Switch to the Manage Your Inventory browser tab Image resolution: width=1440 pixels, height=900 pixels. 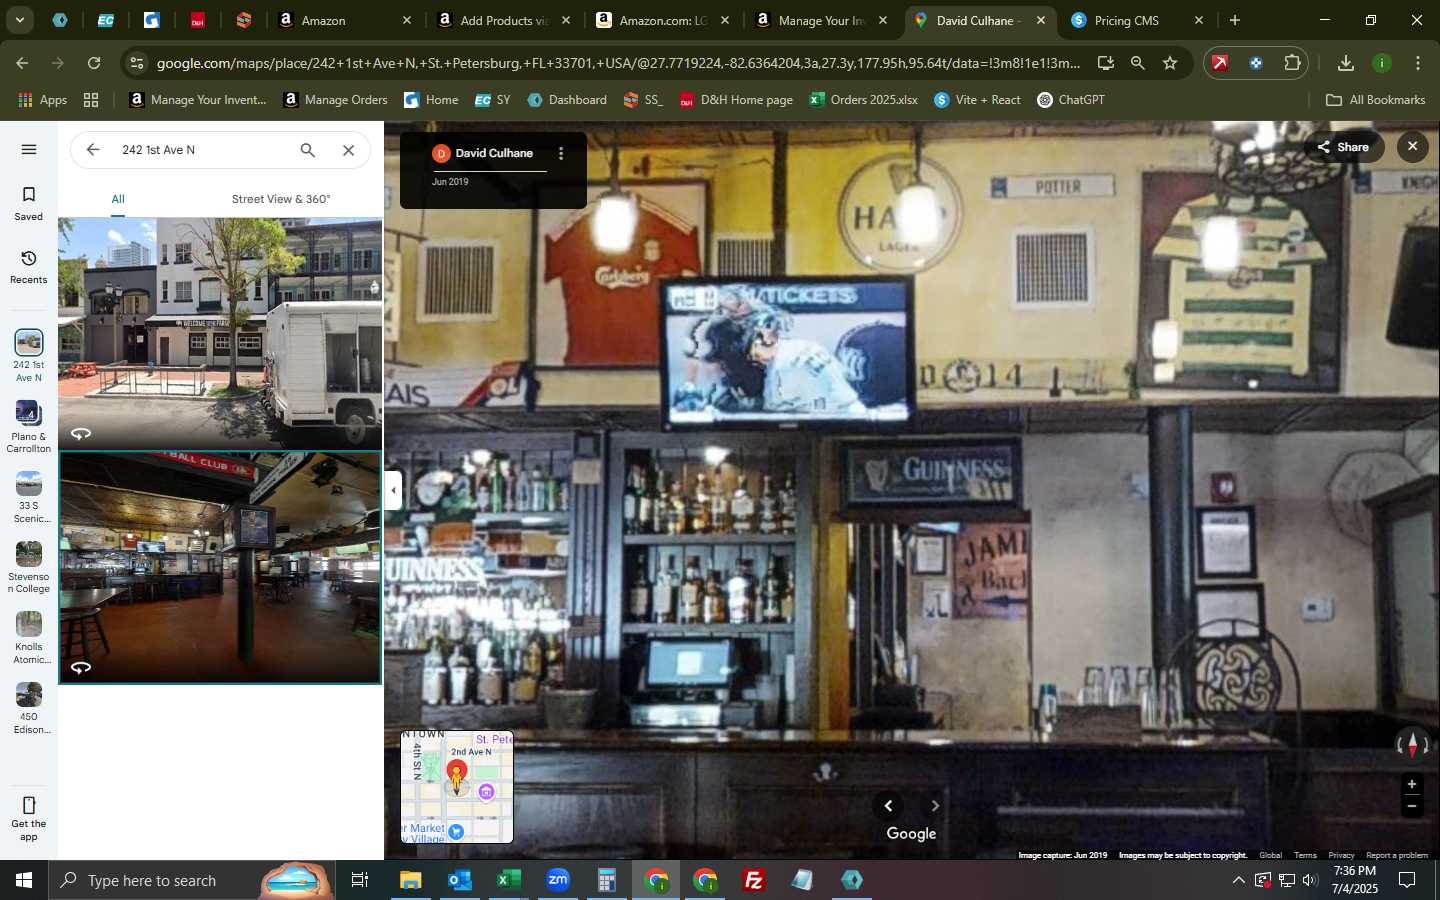click(820, 20)
